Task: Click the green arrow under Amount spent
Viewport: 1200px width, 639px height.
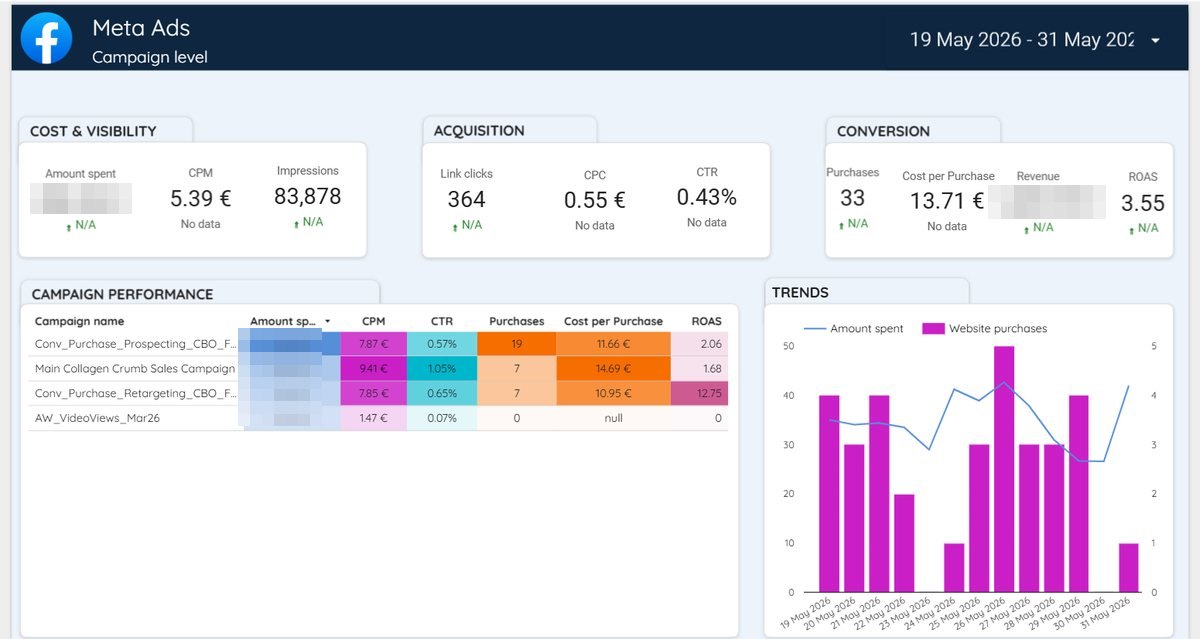Action: pyautogui.click(x=70, y=226)
